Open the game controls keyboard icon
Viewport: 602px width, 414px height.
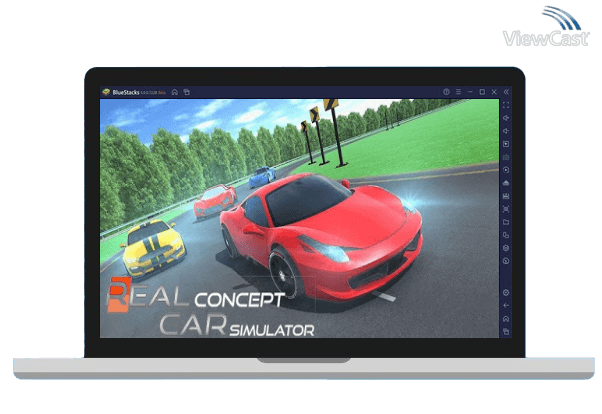pos(506,157)
